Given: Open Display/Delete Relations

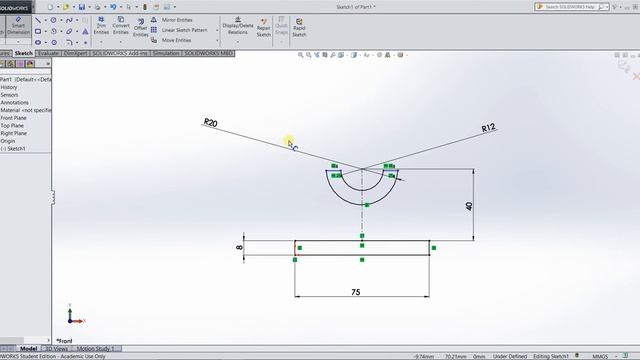Looking at the screenshot, I should click(238, 26).
